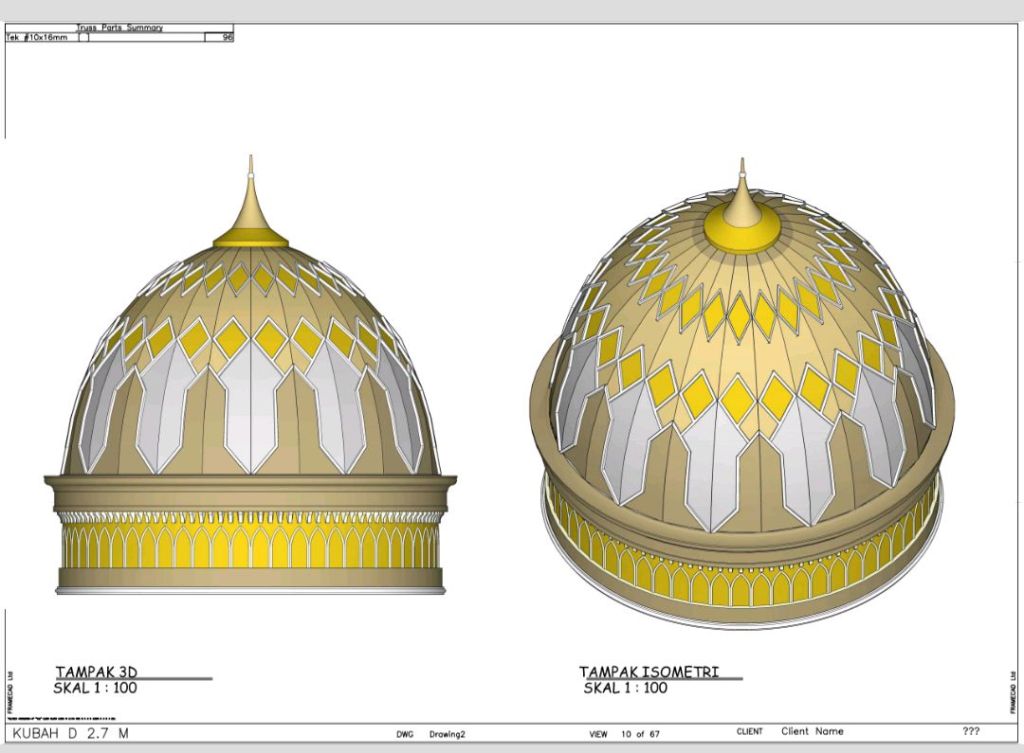Click the KUBAH D 2.7 M title
The height and width of the screenshot is (753, 1024).
(70, 734)
